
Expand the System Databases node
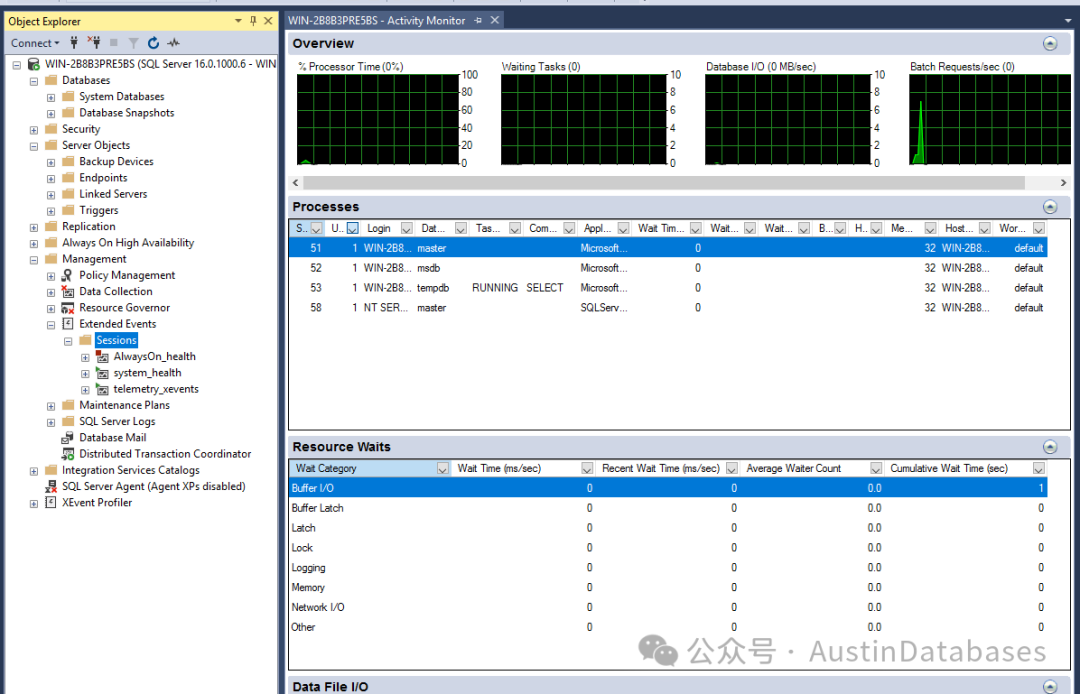tap(51, 98)
